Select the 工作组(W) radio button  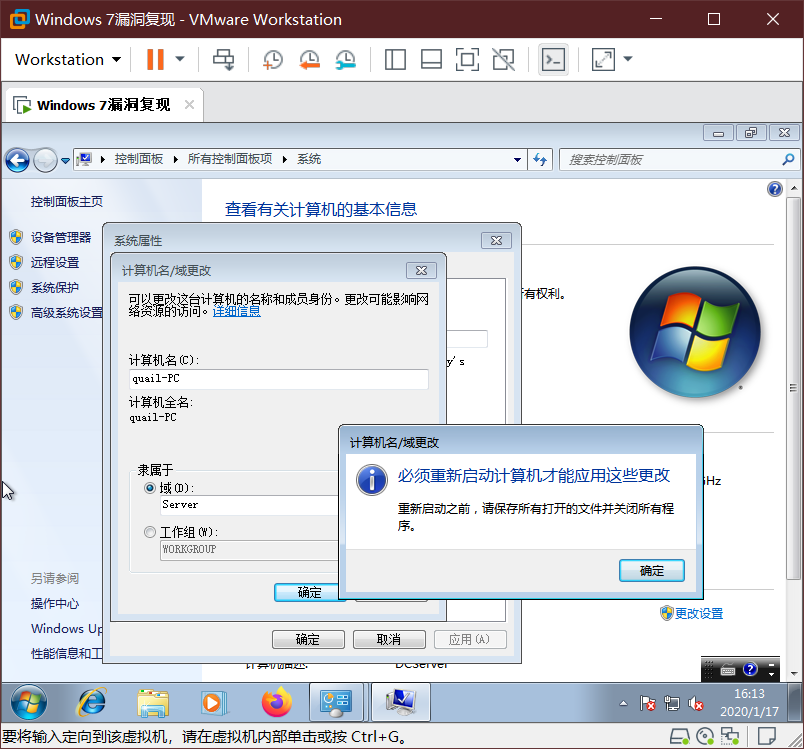[150, 532]
